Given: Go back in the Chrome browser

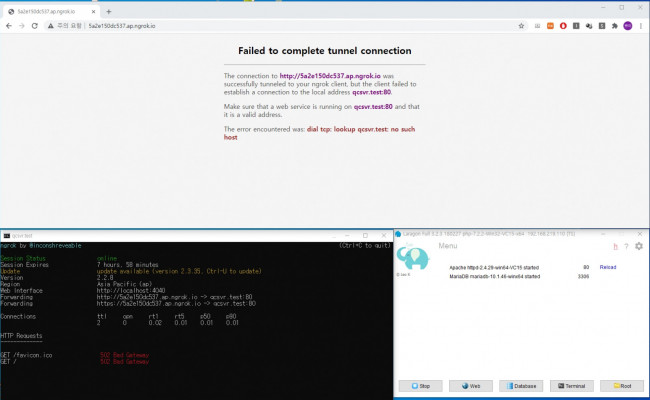Looking at the screenshot, I should (x=9, y=26).
